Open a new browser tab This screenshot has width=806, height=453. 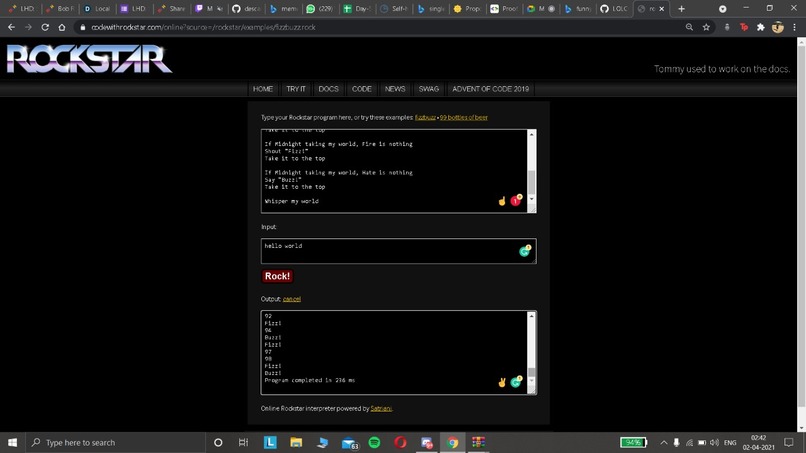pyautogui.click(x=682, y=9)
